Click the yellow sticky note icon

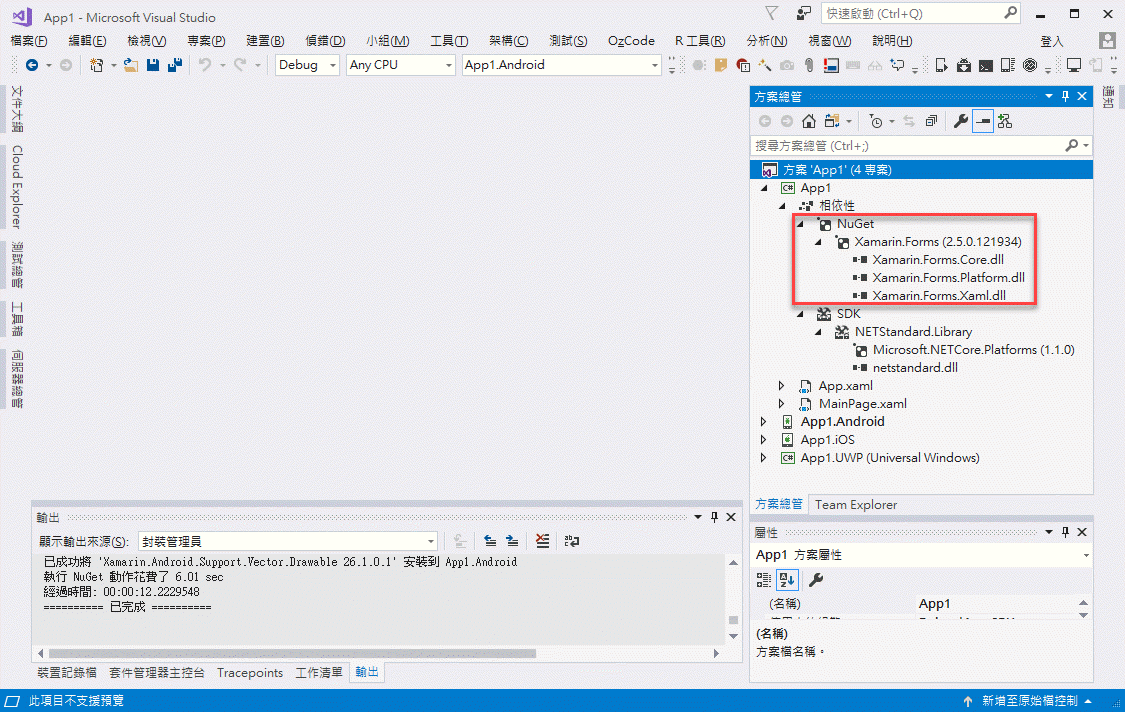pos(721,65)
